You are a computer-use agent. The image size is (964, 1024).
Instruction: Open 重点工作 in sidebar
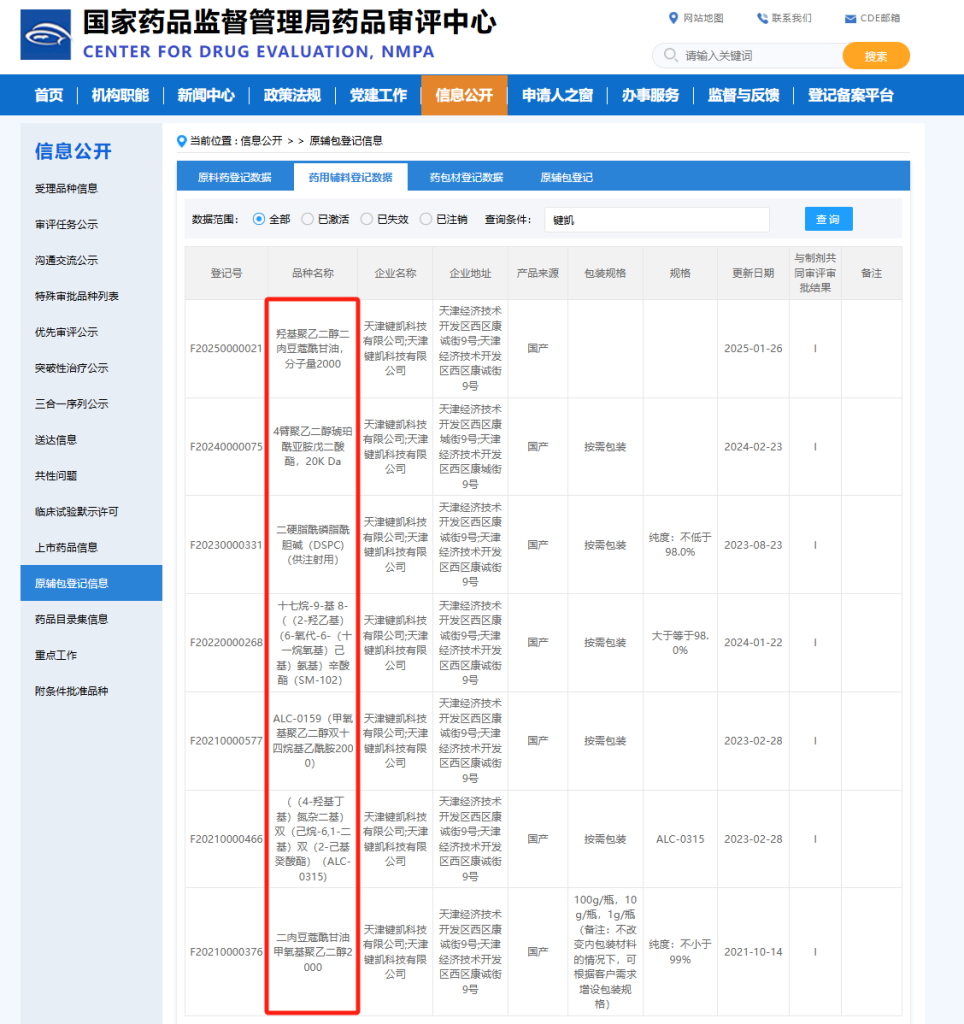click(x=56, y=655)
